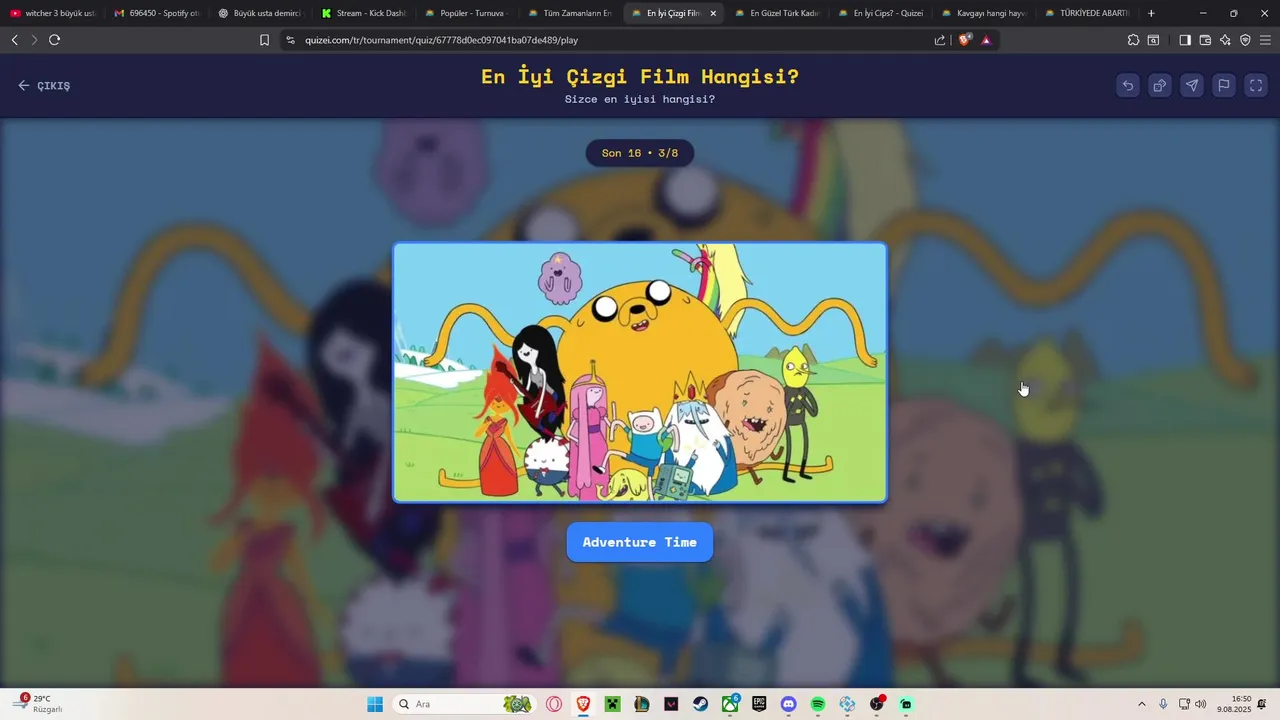Click the browser forward arrow
This screenshot has width=1280, height=720.
tap(34, 40)
